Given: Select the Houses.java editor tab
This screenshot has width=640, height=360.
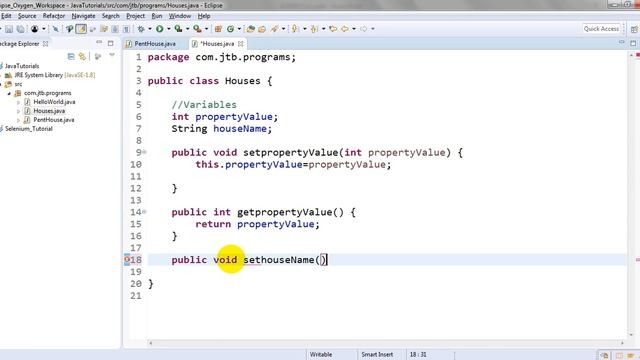Looking at the screenshot, I should 217,44.
